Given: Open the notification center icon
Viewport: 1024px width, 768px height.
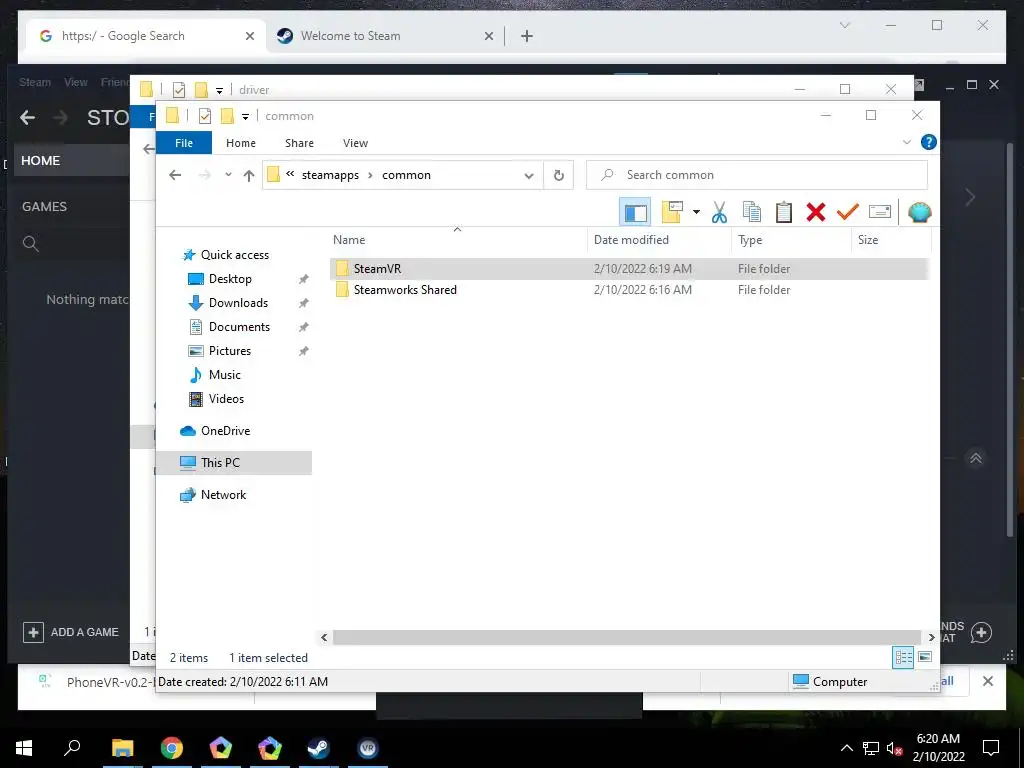Looking at the screenshot, I should (991, 748).
